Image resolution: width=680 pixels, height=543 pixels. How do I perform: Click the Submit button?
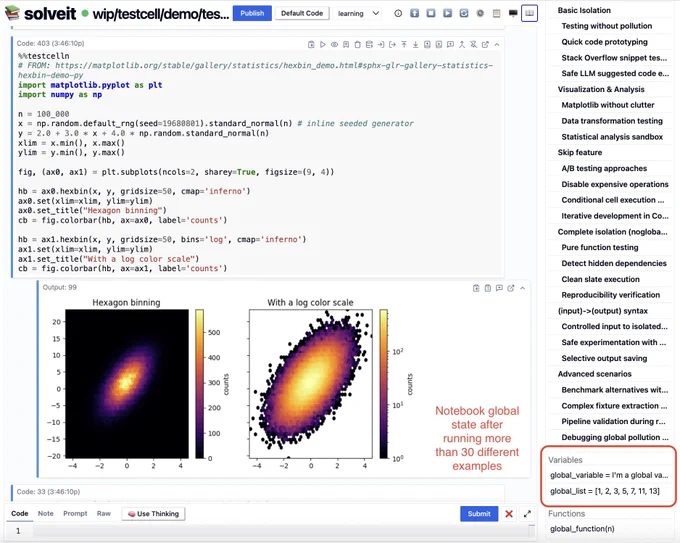[479, 514]
